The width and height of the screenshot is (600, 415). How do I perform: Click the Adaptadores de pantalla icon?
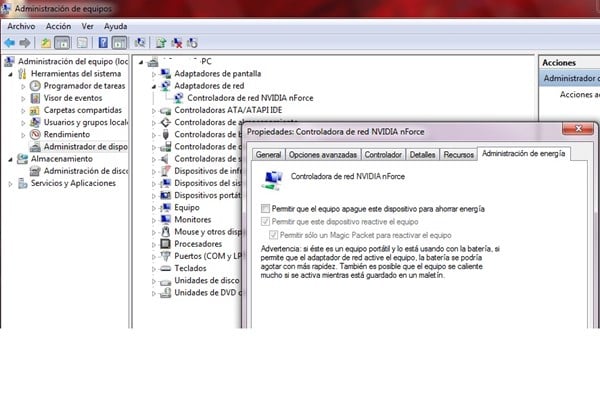tap(166, 73)
